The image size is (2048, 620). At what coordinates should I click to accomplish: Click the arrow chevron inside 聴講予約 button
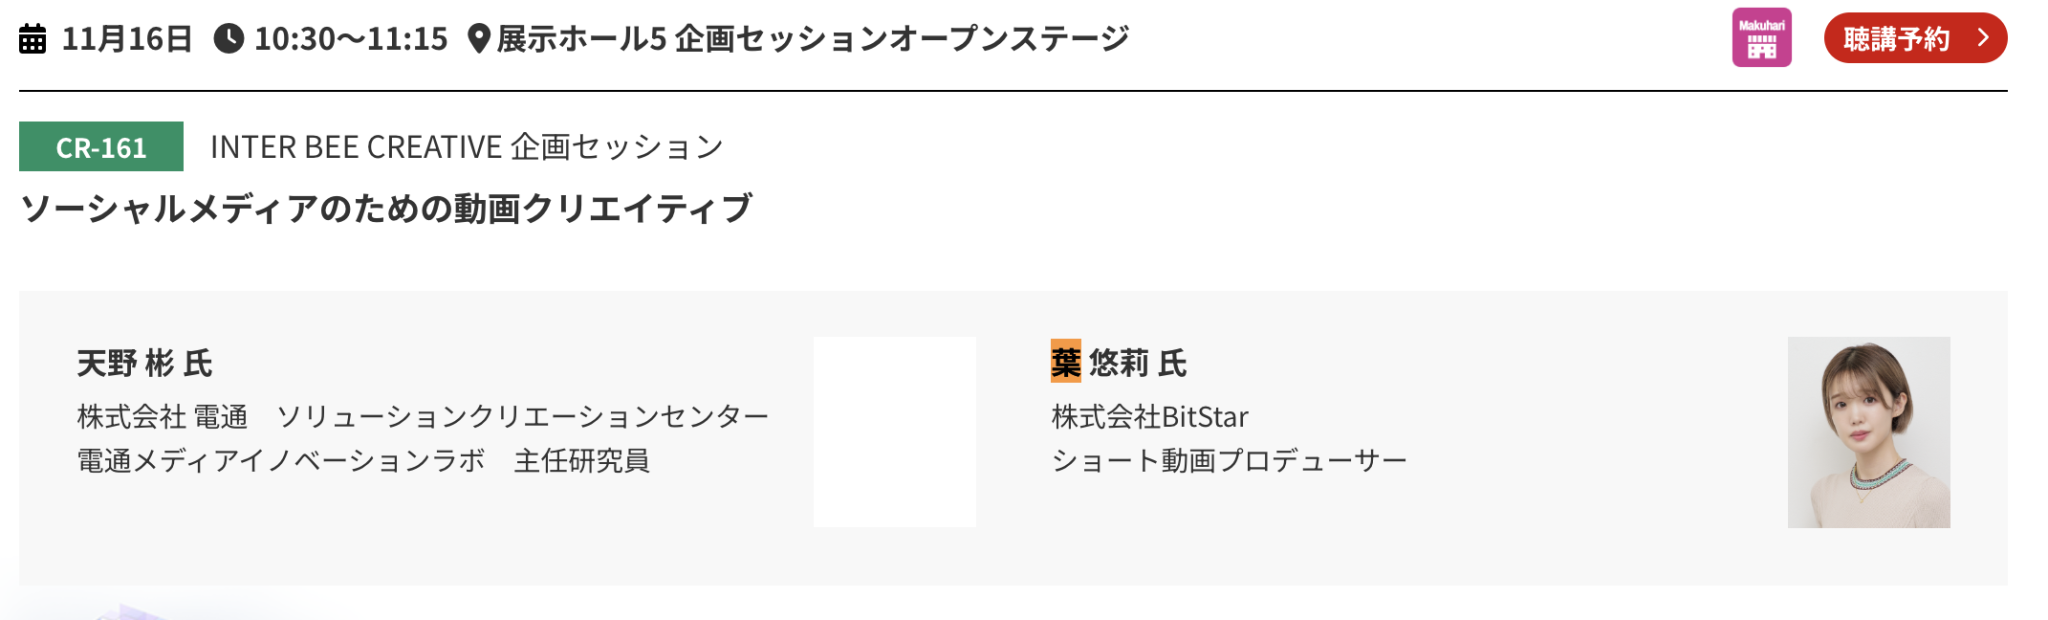point(1983,38)
